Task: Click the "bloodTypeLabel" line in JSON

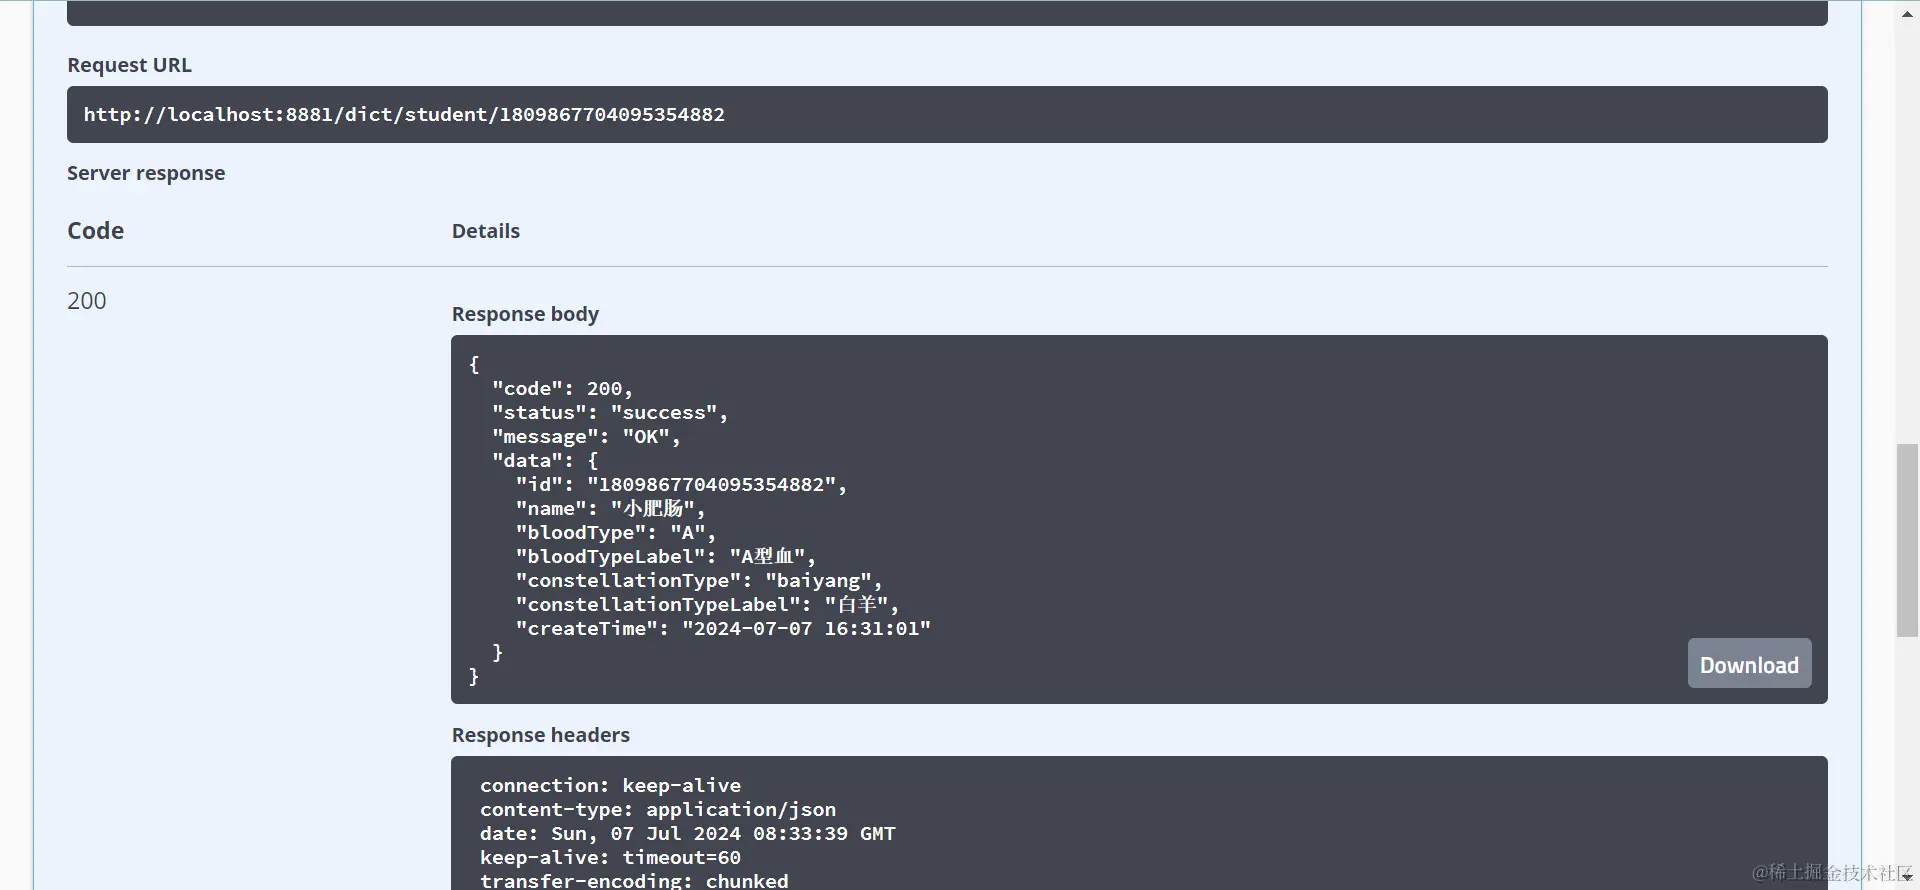Action: (665, 557)
